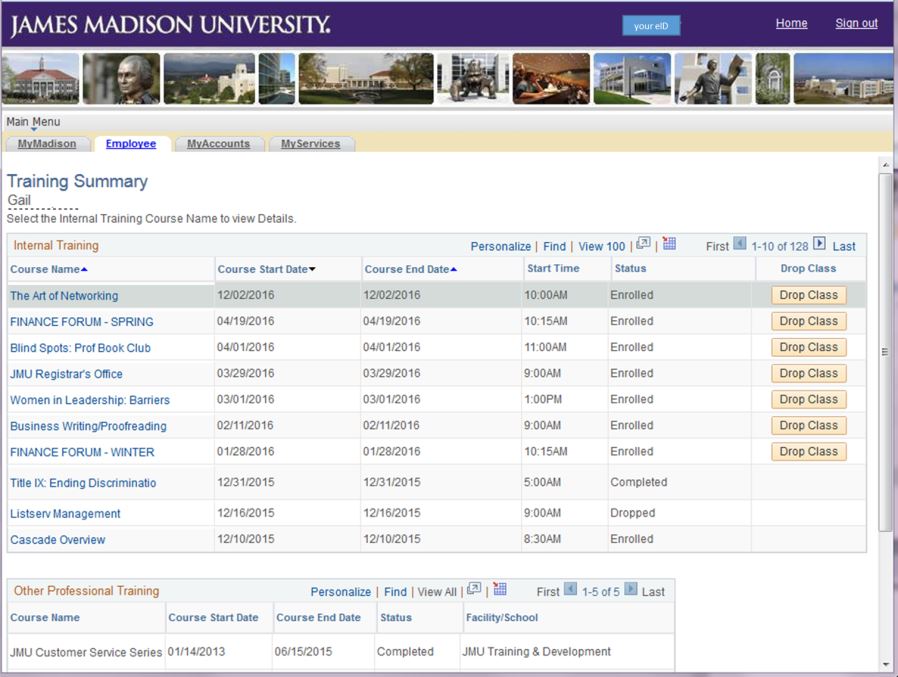The width and height of the screenshot is (898, 677).
Task: Open Blind Spots: Prof Book Club details
Action: click(x=80, y=348)
